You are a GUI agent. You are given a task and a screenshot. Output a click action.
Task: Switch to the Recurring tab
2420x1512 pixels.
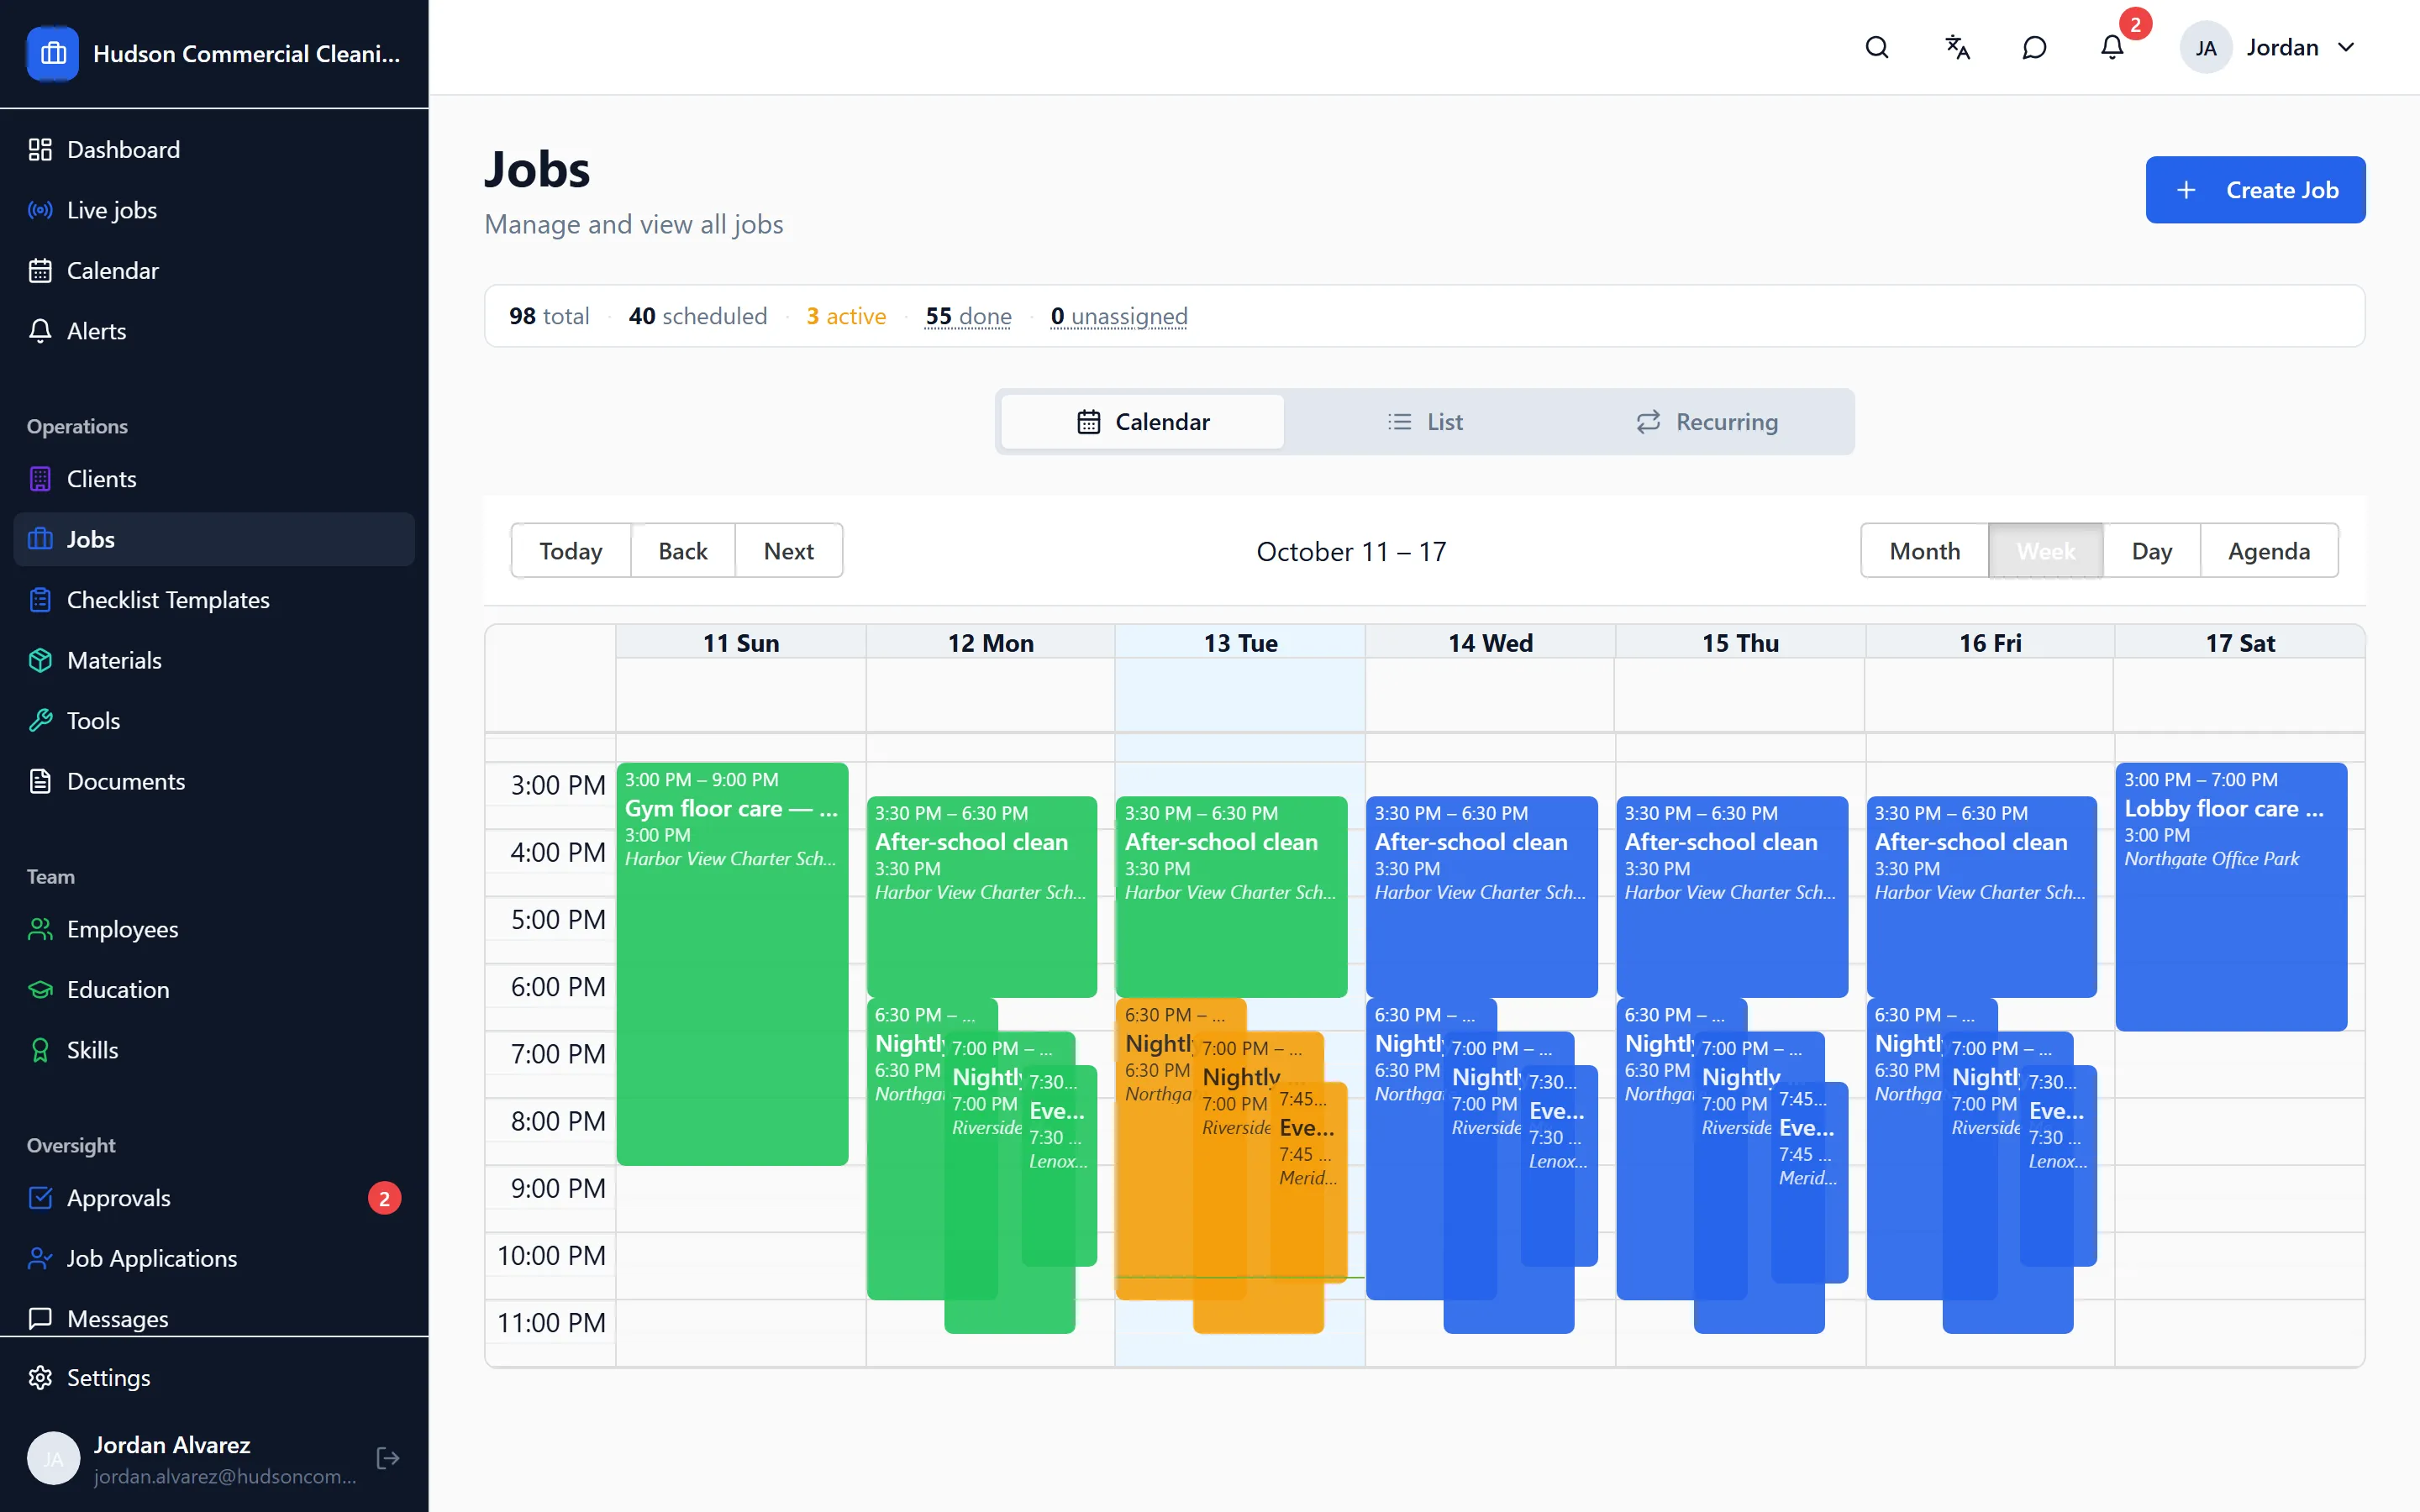(x=1707, y=422)
